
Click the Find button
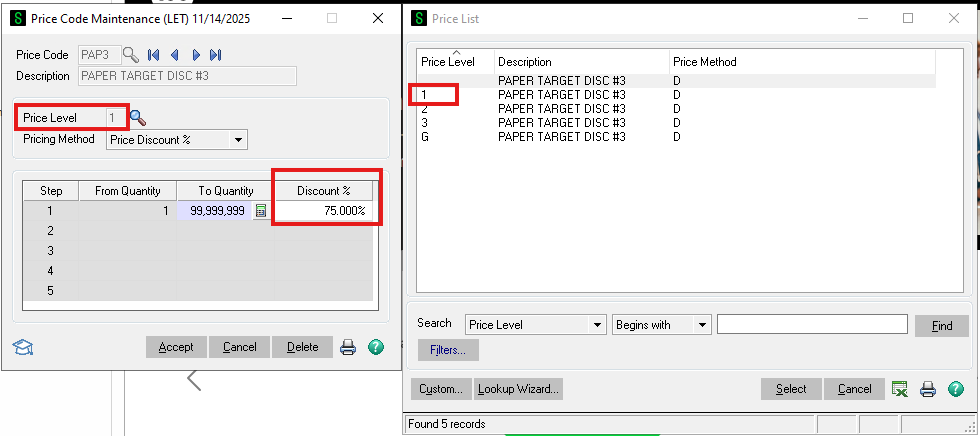[941, 326]
